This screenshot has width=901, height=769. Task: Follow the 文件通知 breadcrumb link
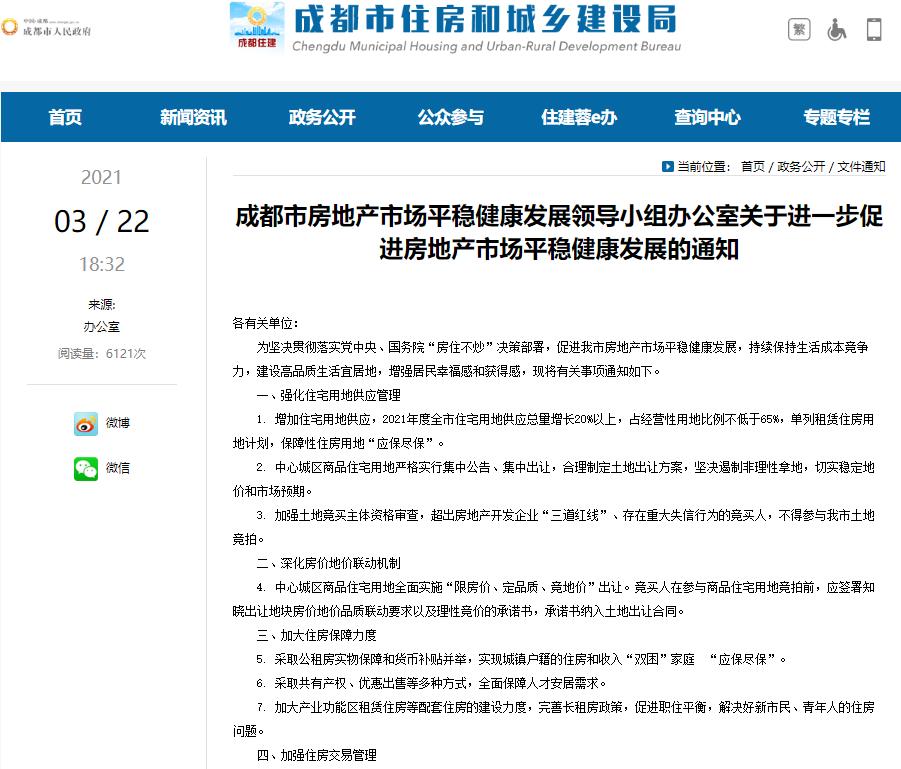click(x=861, y=167)
